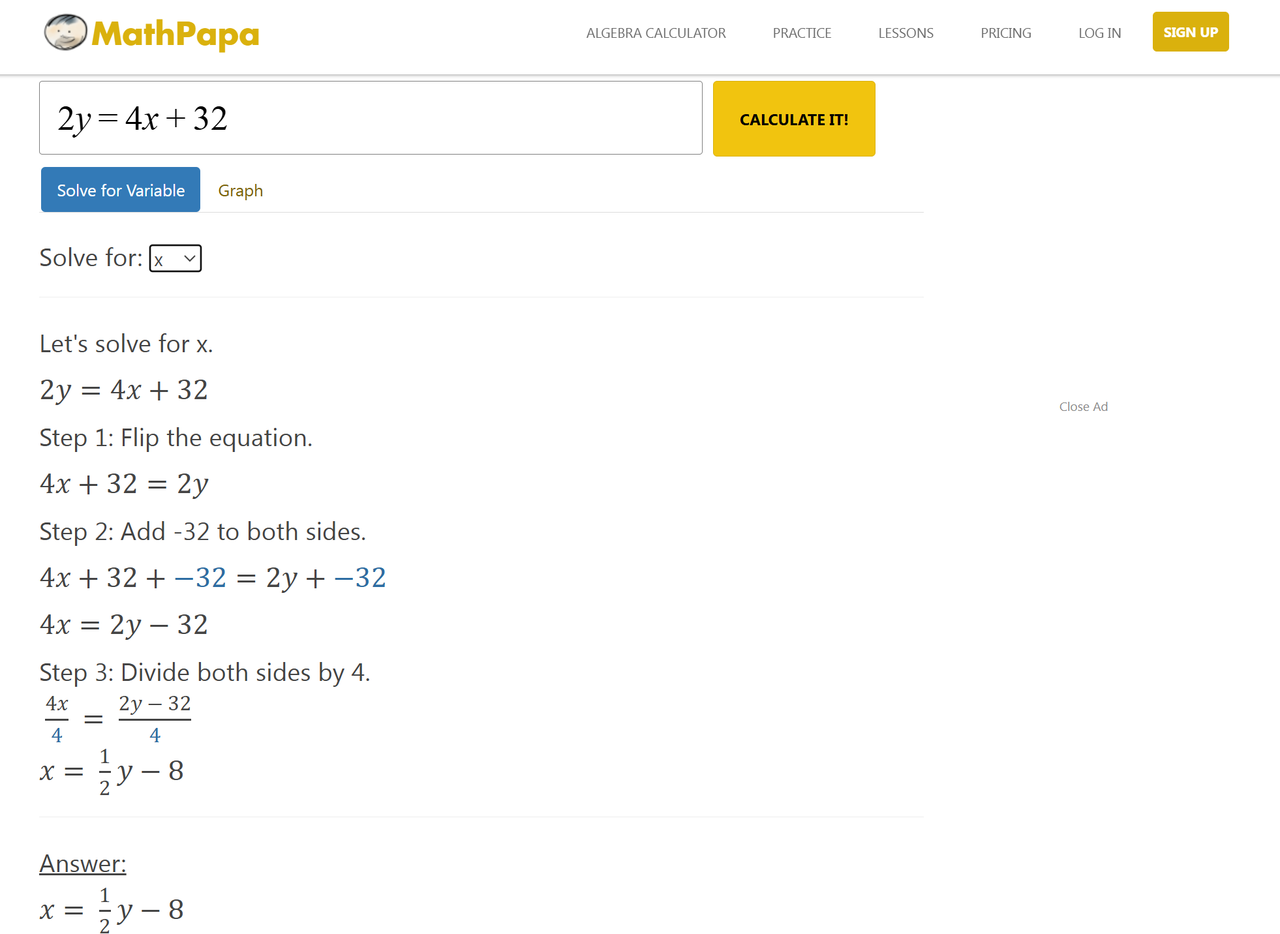Click the Step 3 divide by 4 text

pyautogui.click(x=205, y=672)
